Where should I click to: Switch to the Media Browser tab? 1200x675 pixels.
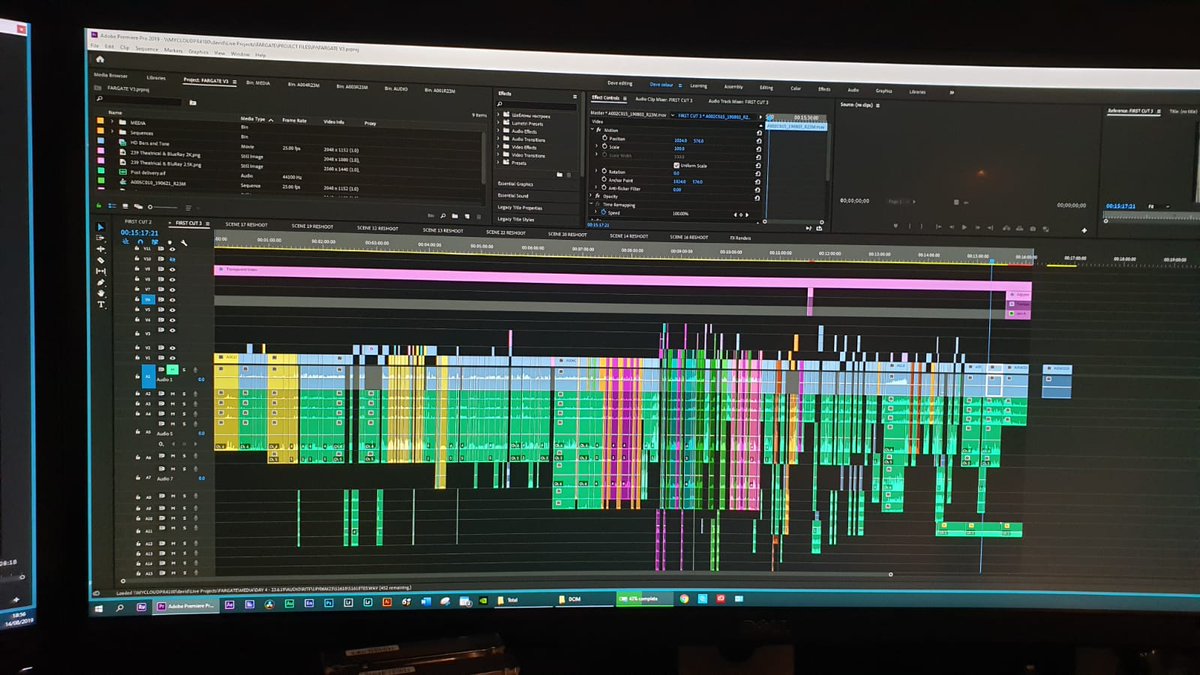pyautogui.click(x=111, y=75)
